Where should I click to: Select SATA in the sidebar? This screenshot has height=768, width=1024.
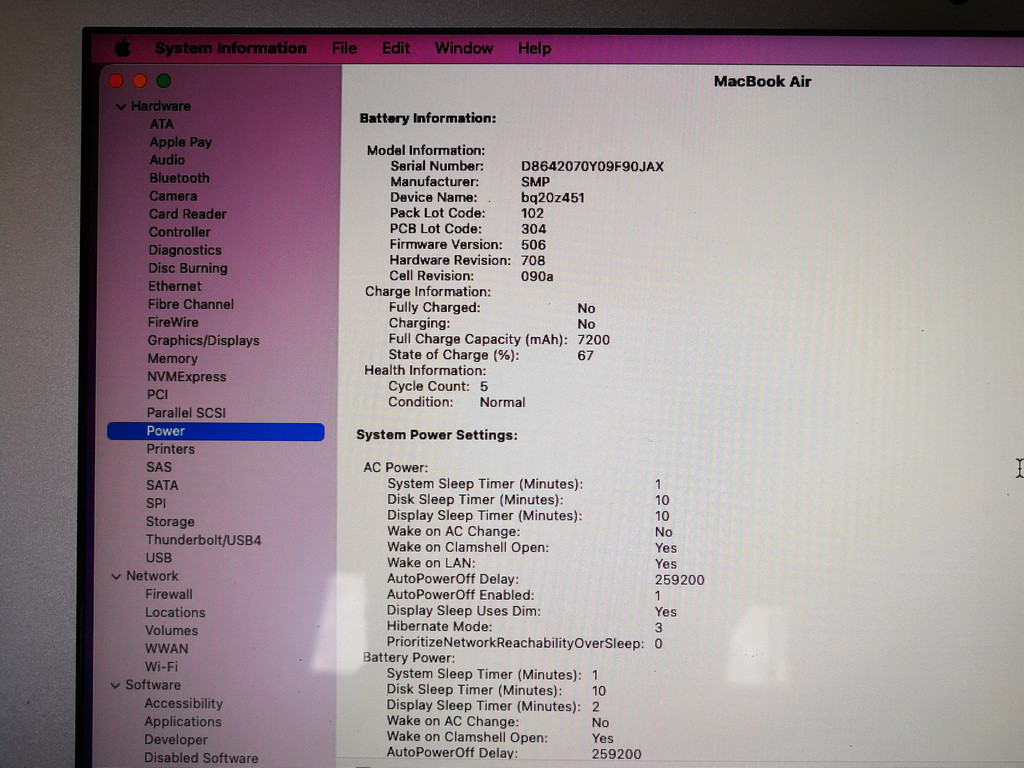pos(162,485)
